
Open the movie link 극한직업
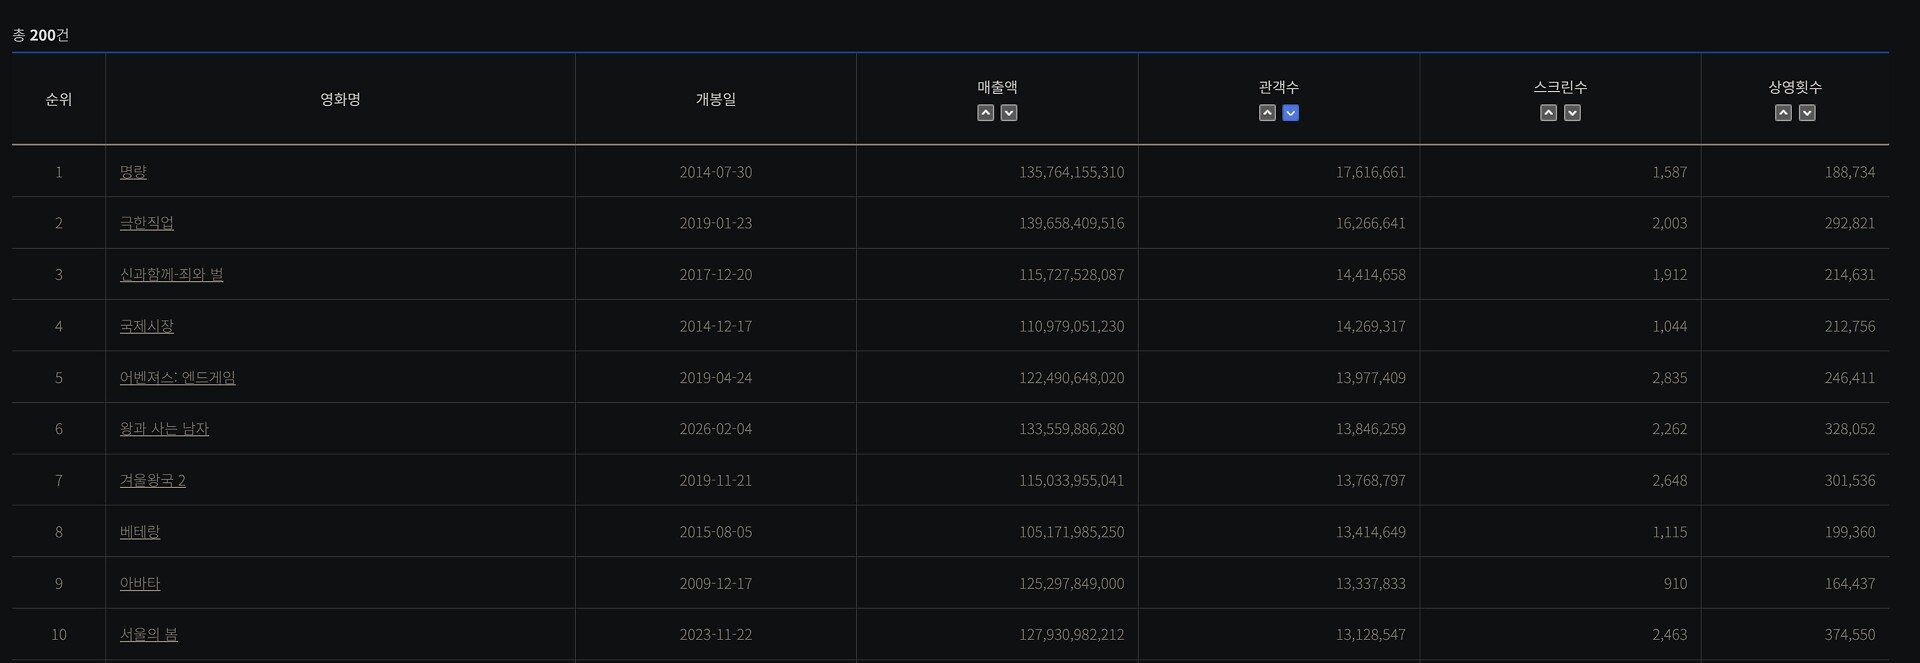click(x=146, y=223)
